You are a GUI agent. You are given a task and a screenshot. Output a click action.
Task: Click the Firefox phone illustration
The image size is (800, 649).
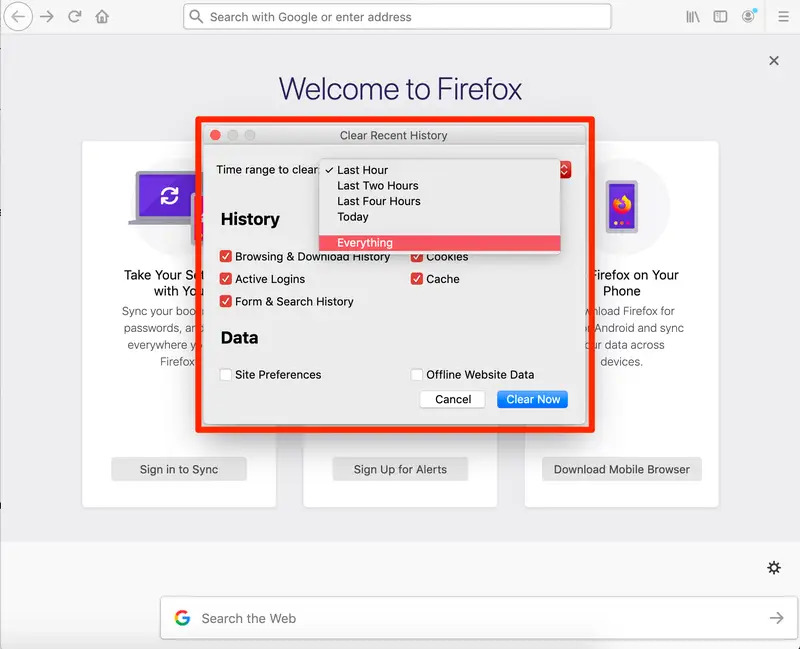(622, 206)
